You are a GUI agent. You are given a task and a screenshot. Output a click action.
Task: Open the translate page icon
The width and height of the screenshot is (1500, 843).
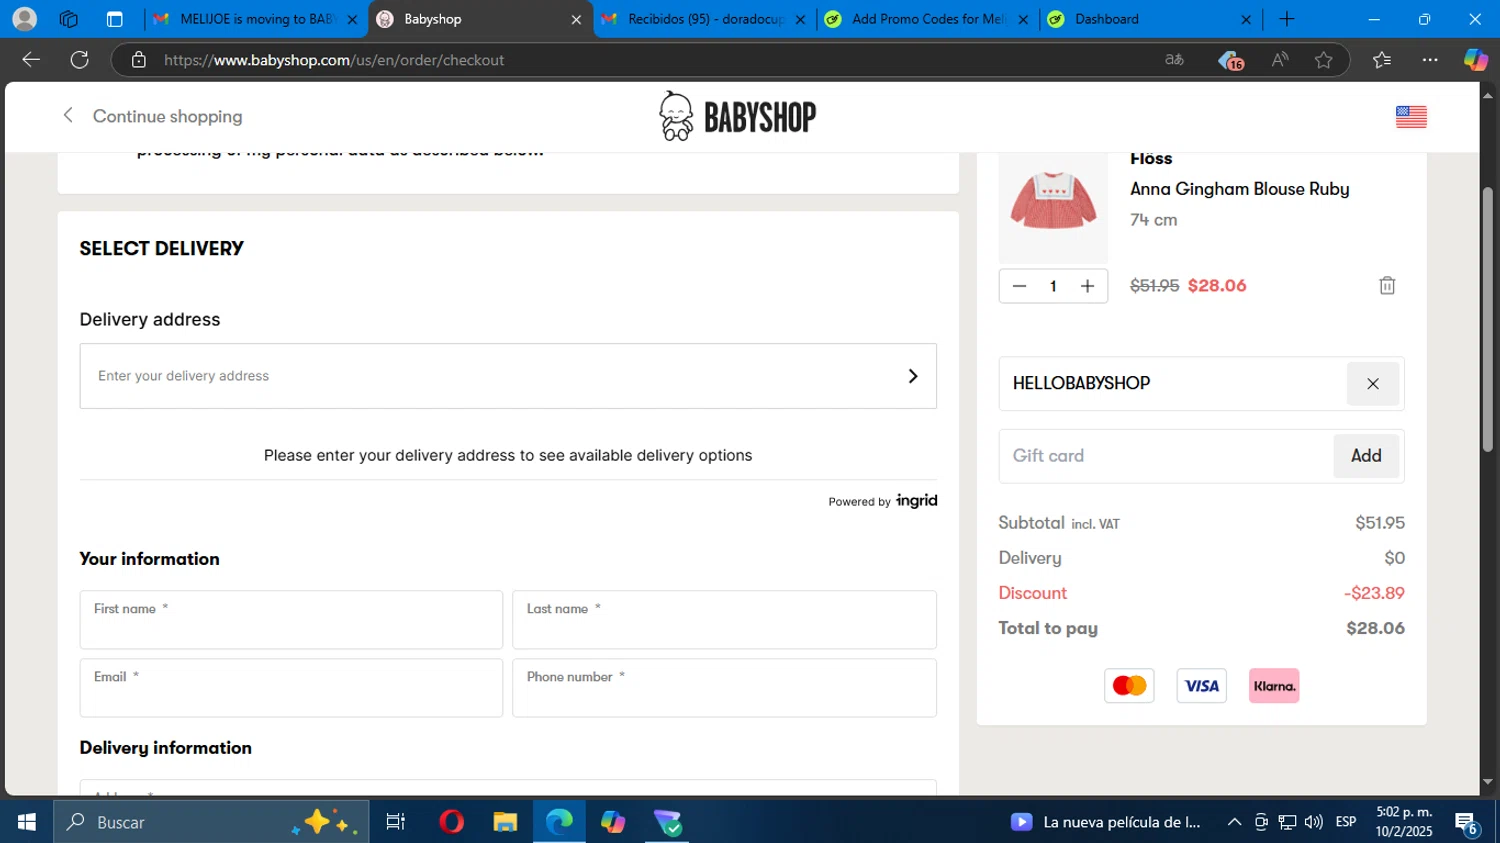pos(1174,60)
